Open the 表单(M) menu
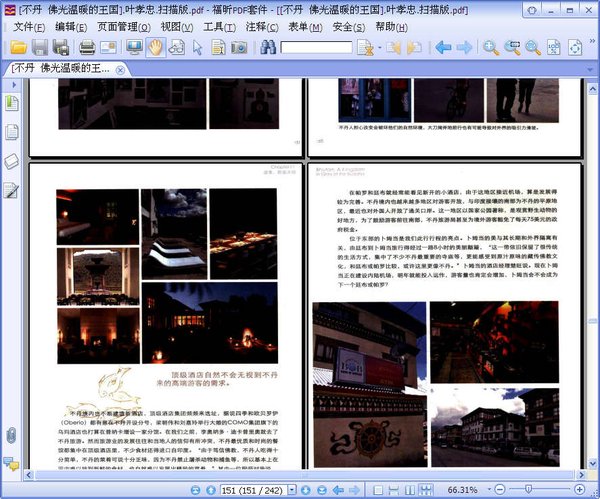Viewport: 600px width, 499px height. point(305,27)
